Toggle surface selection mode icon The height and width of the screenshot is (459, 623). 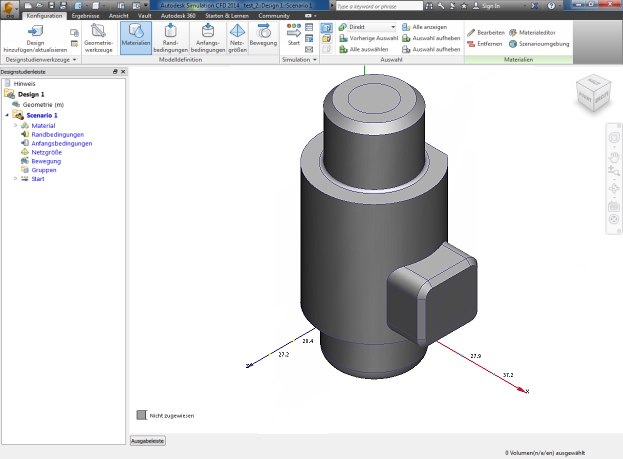tap(327, 39)
